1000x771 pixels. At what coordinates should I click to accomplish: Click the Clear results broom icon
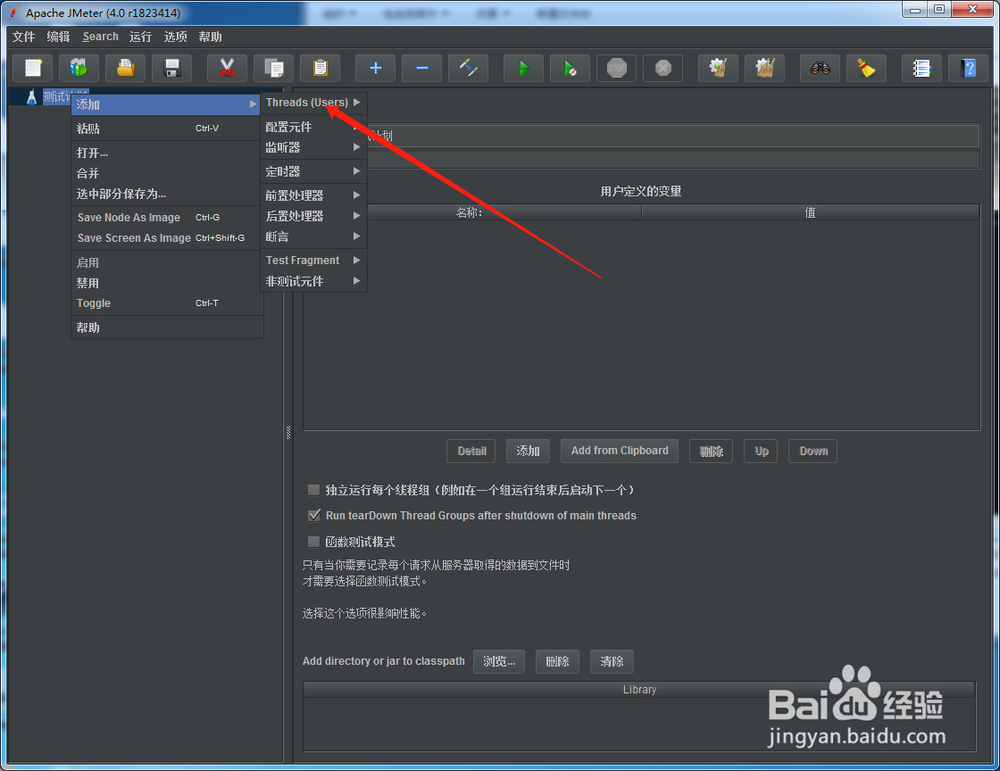[719, 68]
